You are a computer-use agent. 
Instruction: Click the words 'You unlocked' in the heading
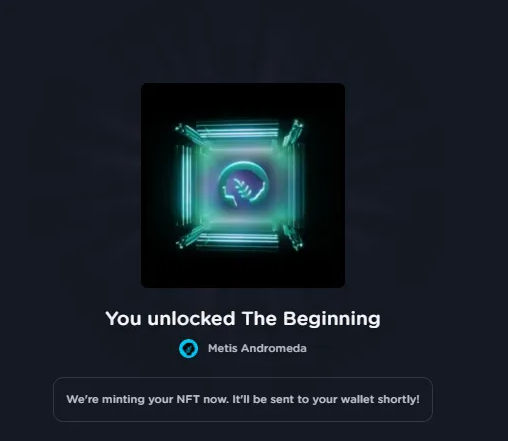click(170, 319)
